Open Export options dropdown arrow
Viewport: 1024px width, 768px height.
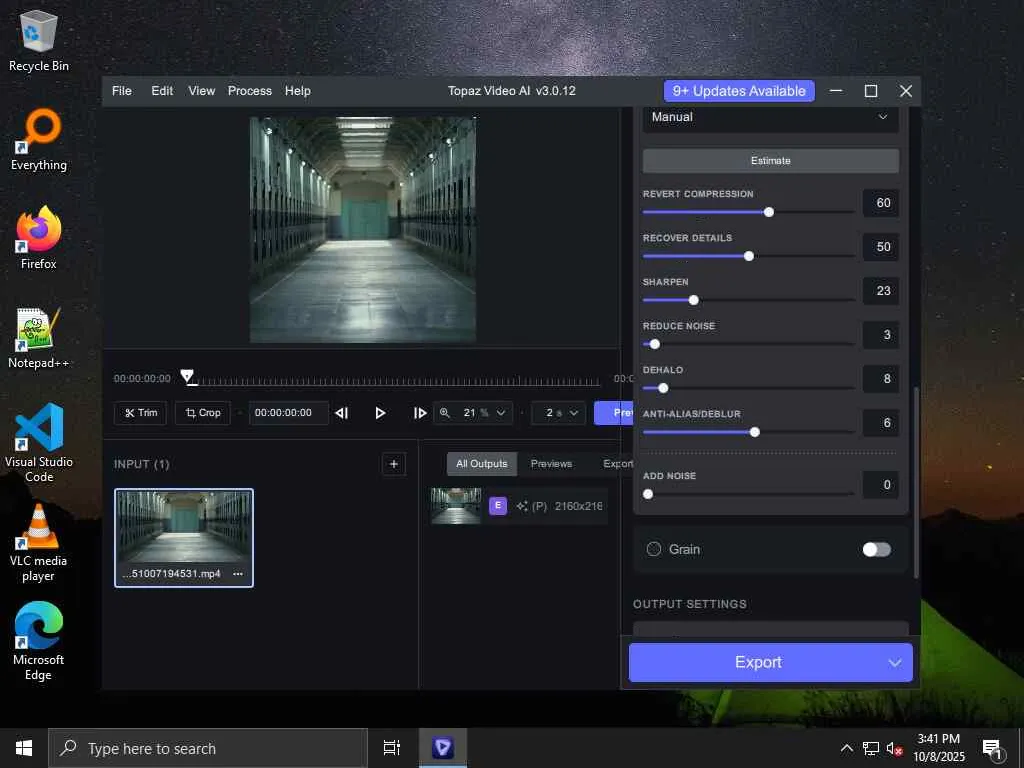click(x=895, y=663)
